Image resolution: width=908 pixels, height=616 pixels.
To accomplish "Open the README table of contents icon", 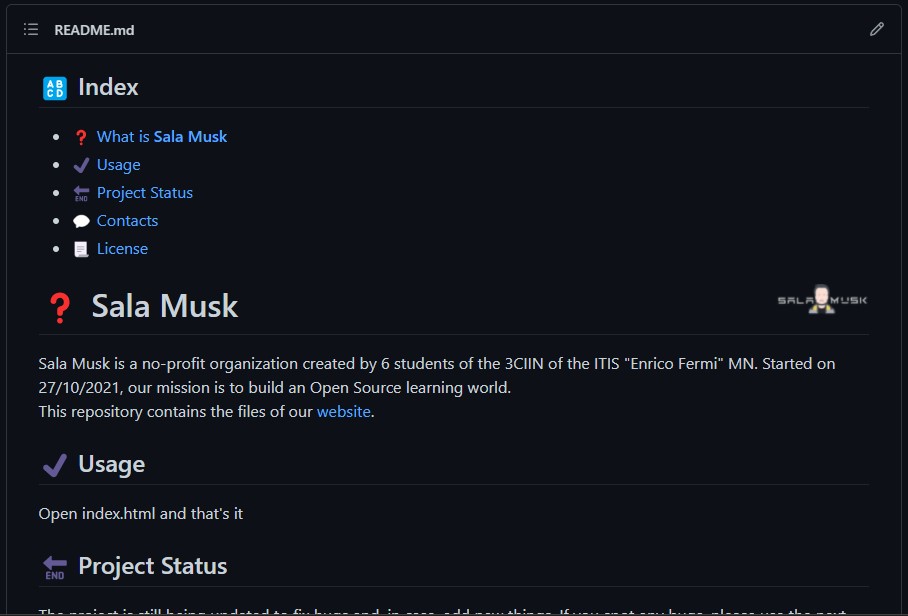I will click(31, 30).
